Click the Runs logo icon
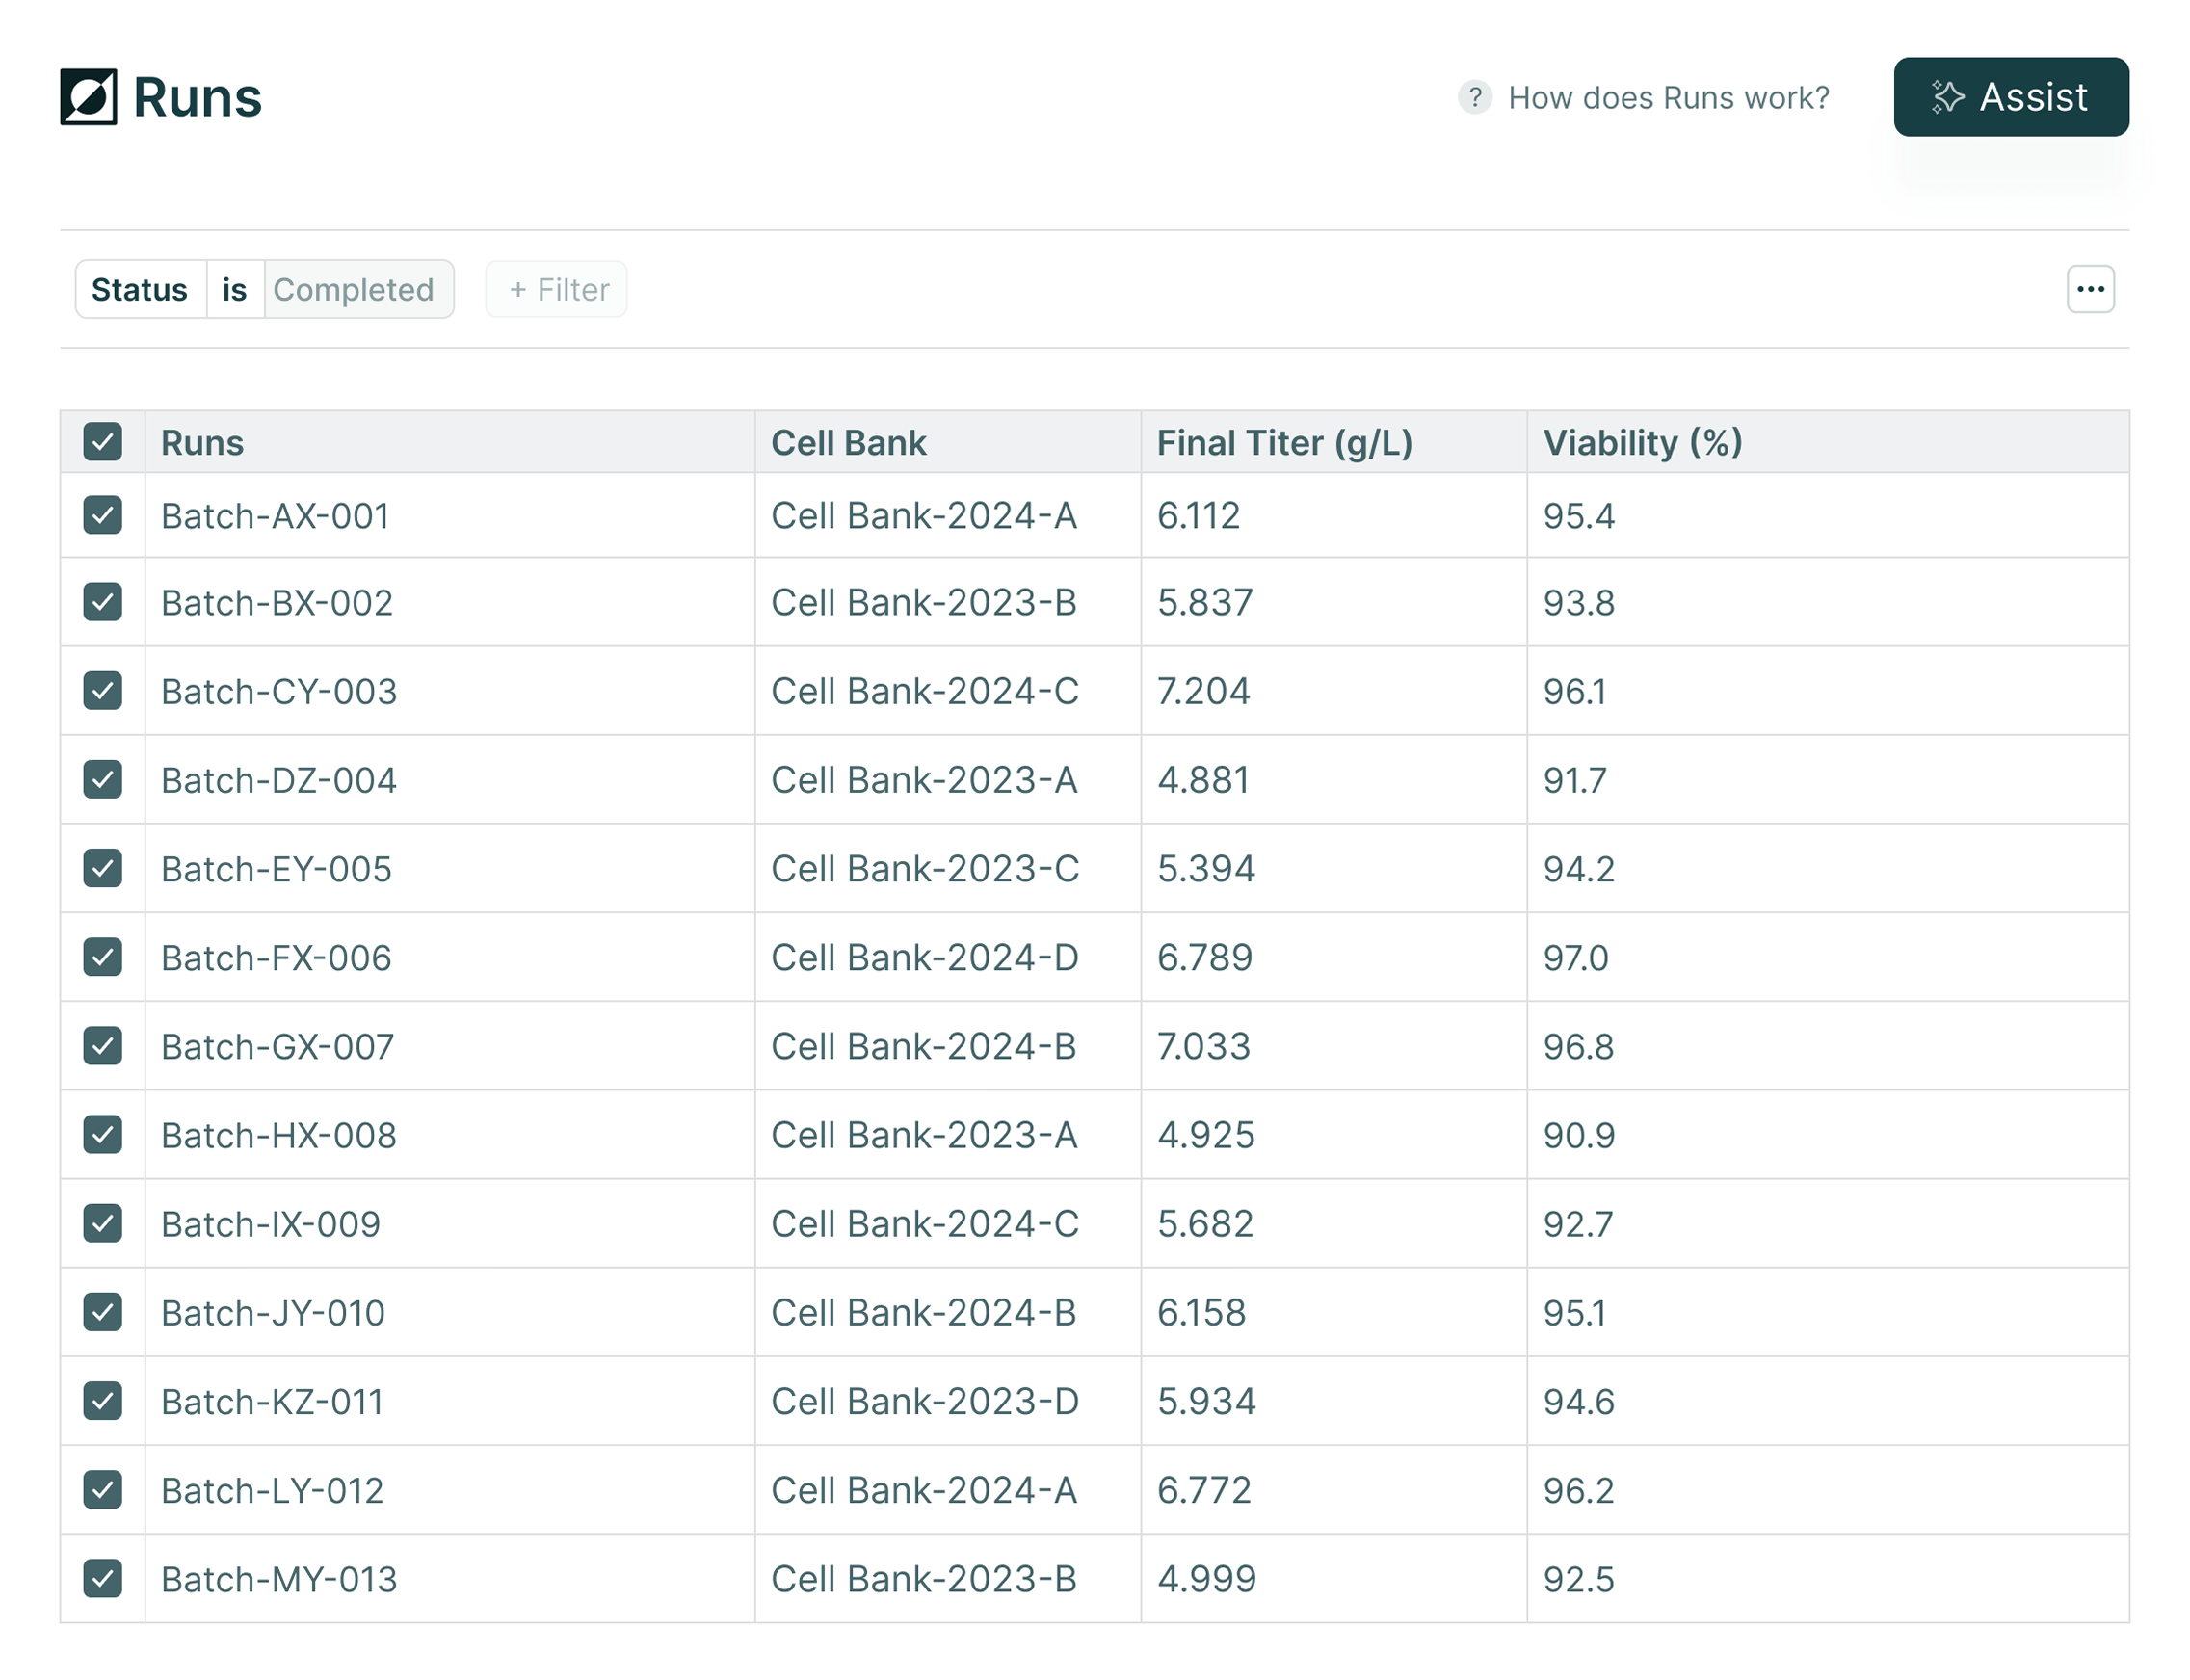This screenshot has height=1680, width=2190. 88,97
